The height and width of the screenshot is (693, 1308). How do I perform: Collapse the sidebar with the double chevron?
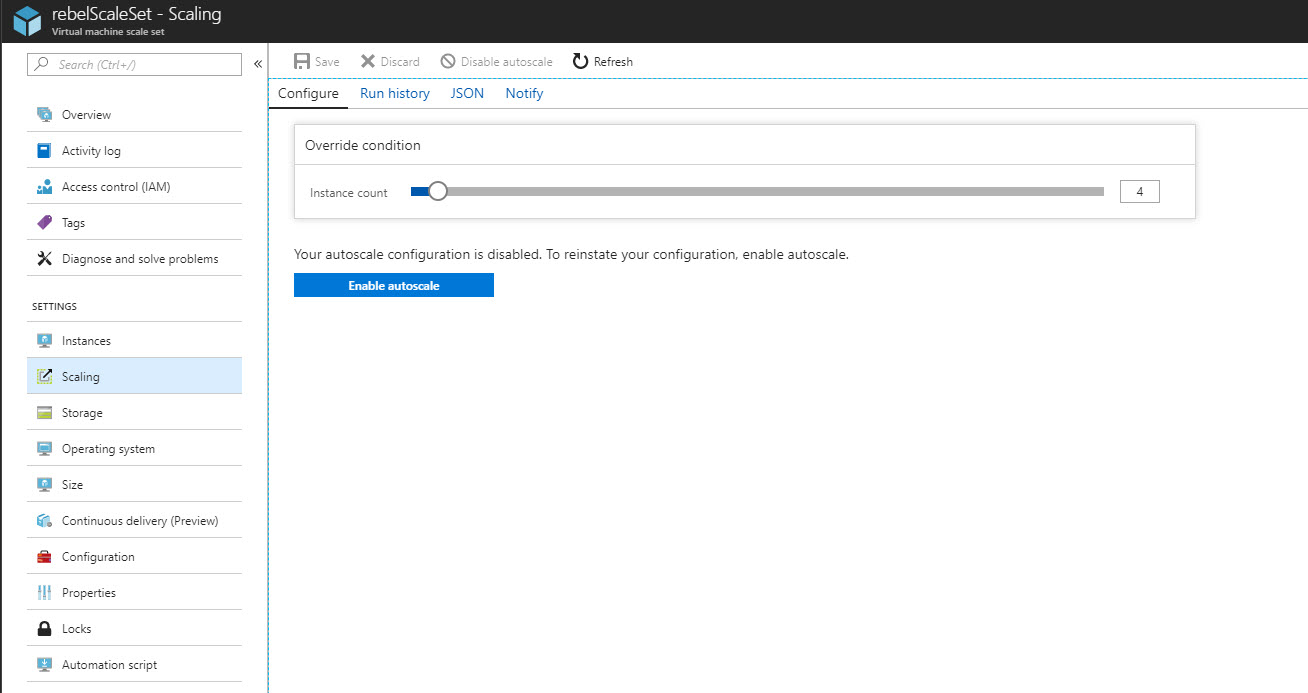pyautogui.click(x=257, y=64)
